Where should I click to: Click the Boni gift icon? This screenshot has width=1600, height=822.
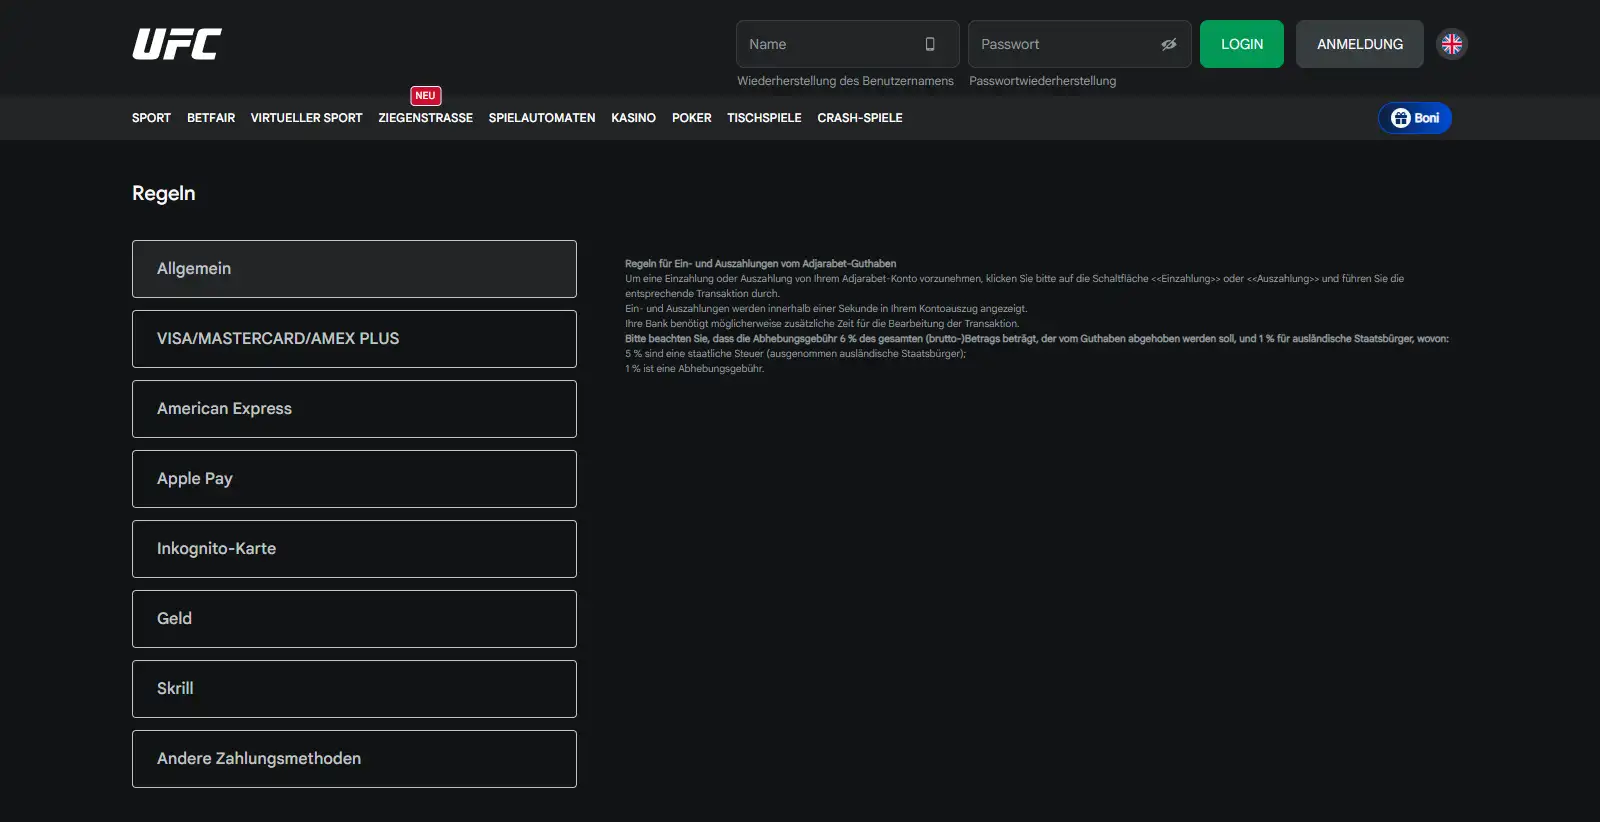pyautogui.click(x=1401, y=118)
